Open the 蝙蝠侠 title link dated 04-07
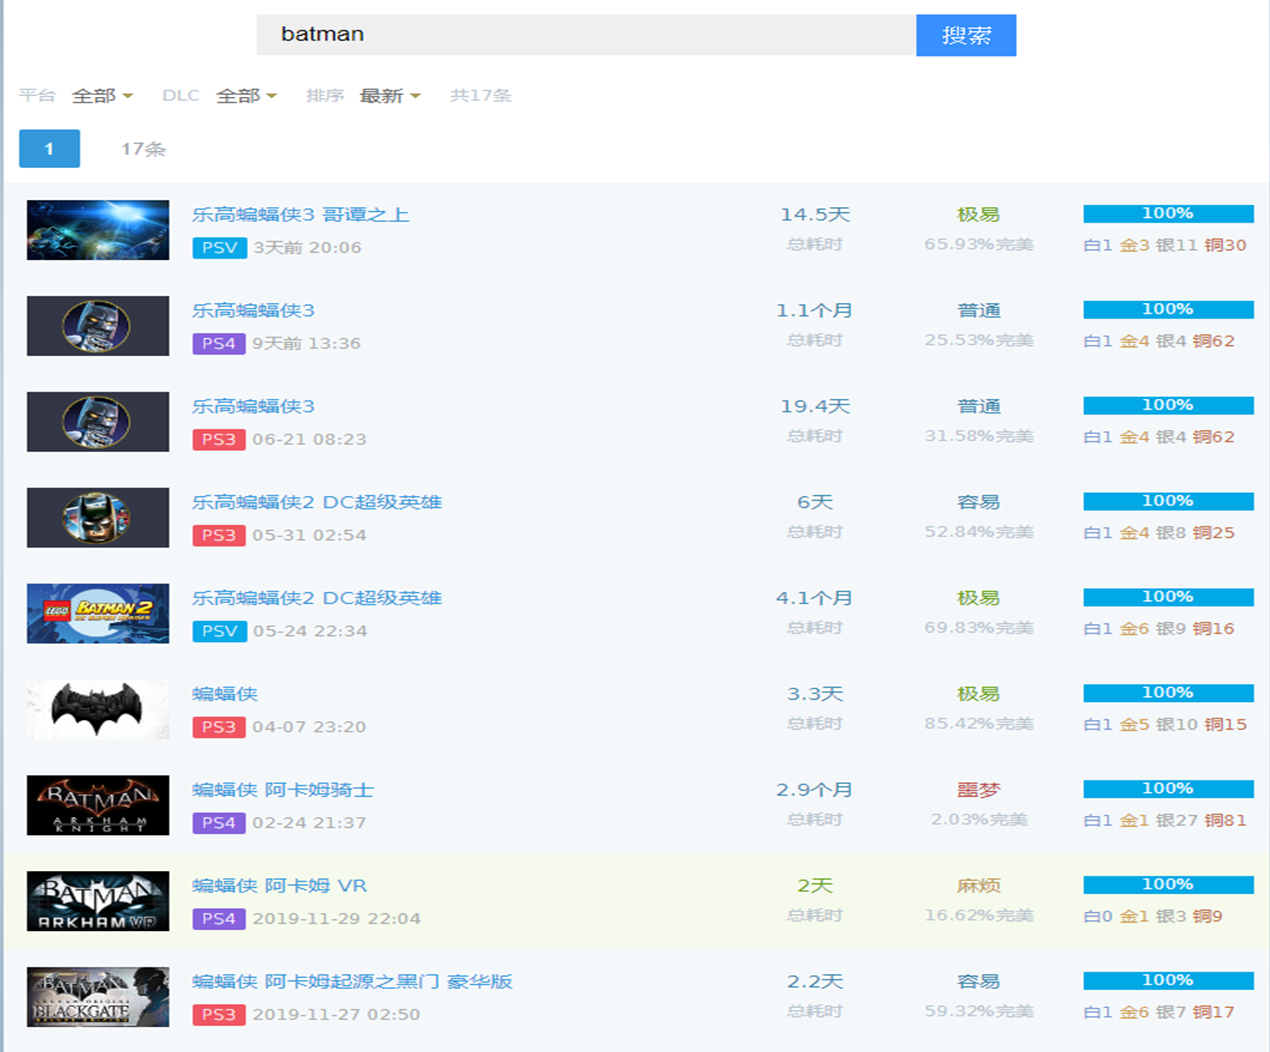 (x=225, y=695)
